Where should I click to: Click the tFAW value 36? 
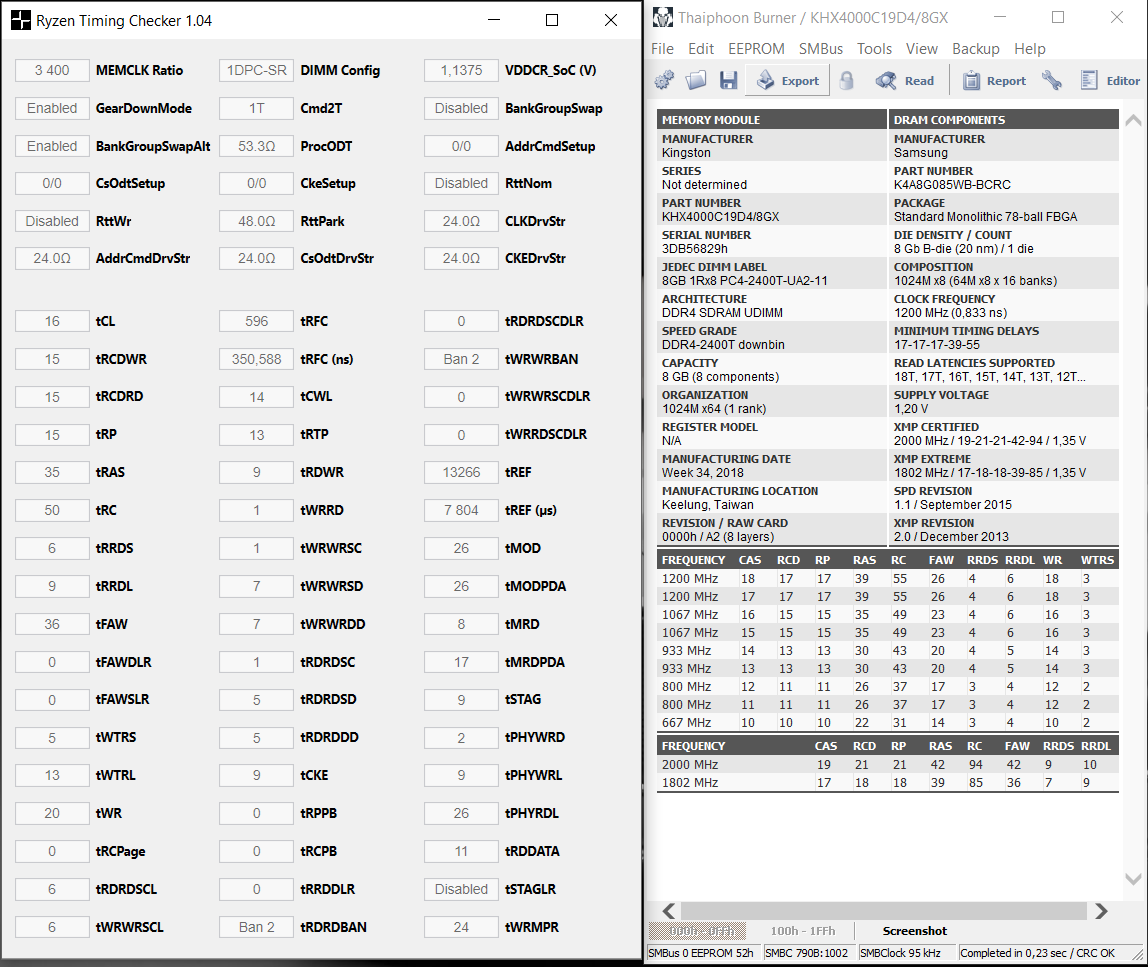pos(52,624)
